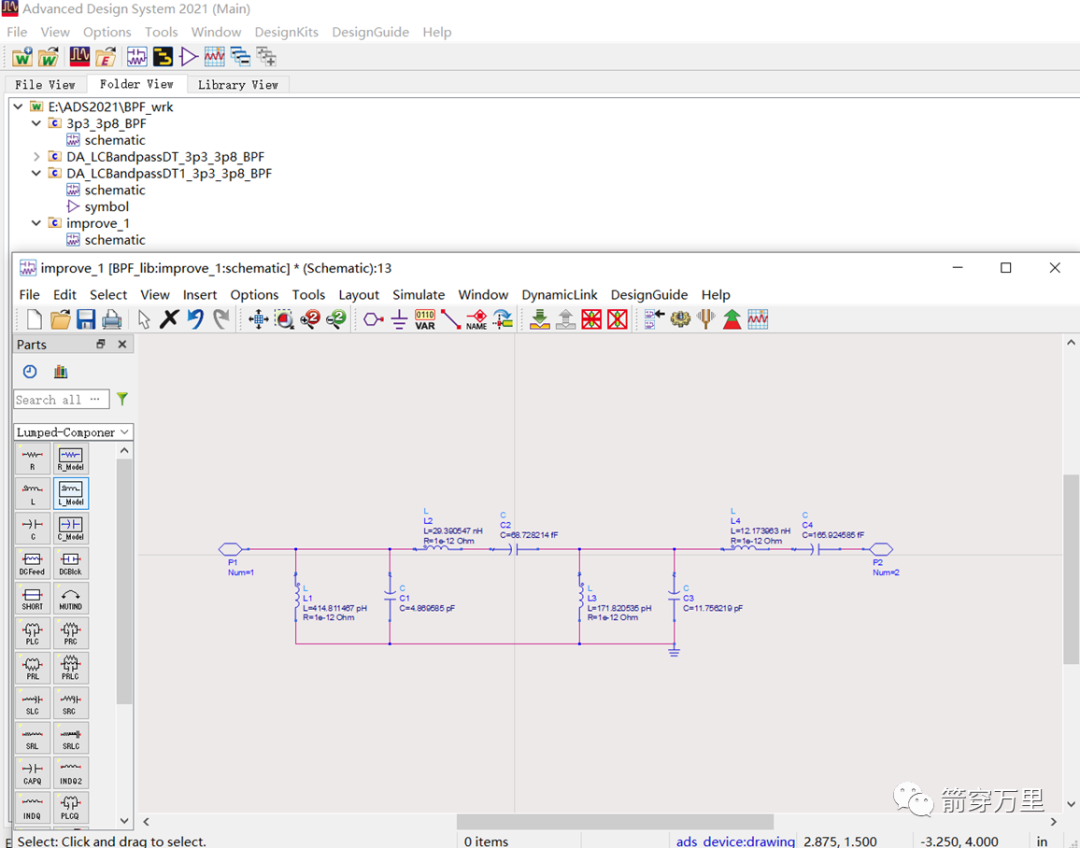Expand the DA_LCBandpassDT_3p3_3p8_BPF cell
The height and width of the screenshot is (848, 1080).
coord(37,156)
